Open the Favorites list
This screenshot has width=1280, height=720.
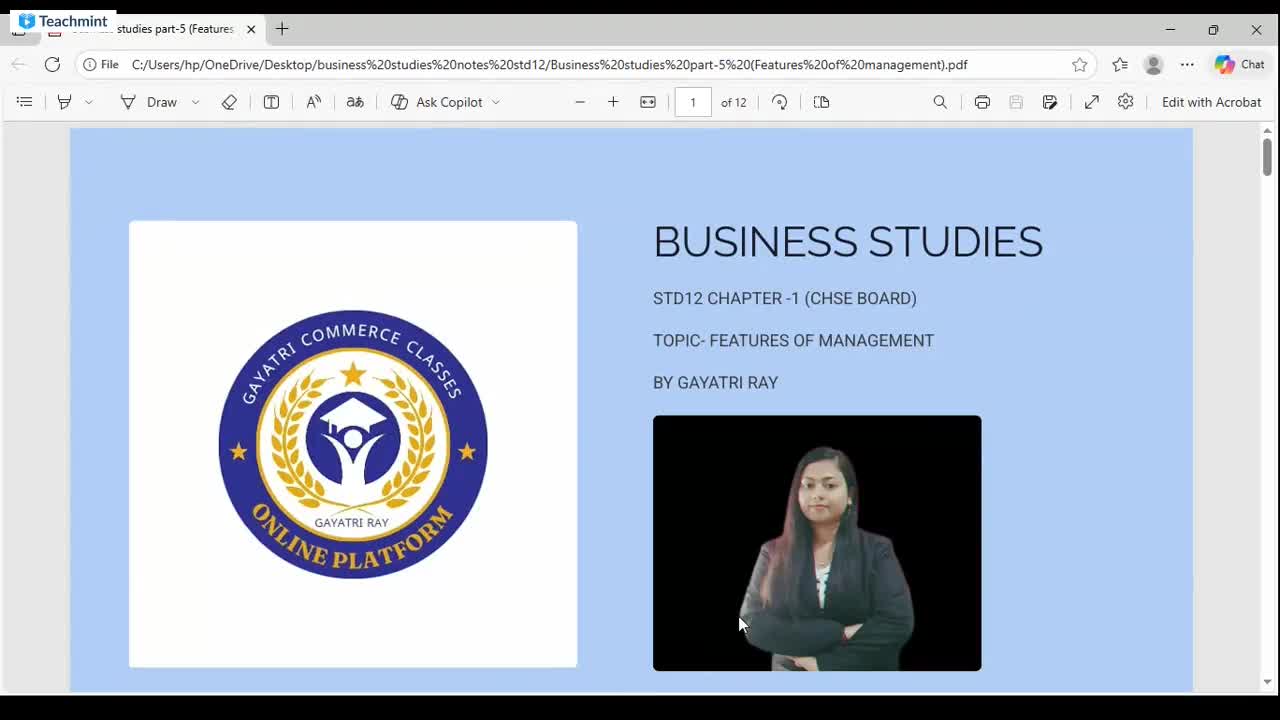tap(1120, 64)
